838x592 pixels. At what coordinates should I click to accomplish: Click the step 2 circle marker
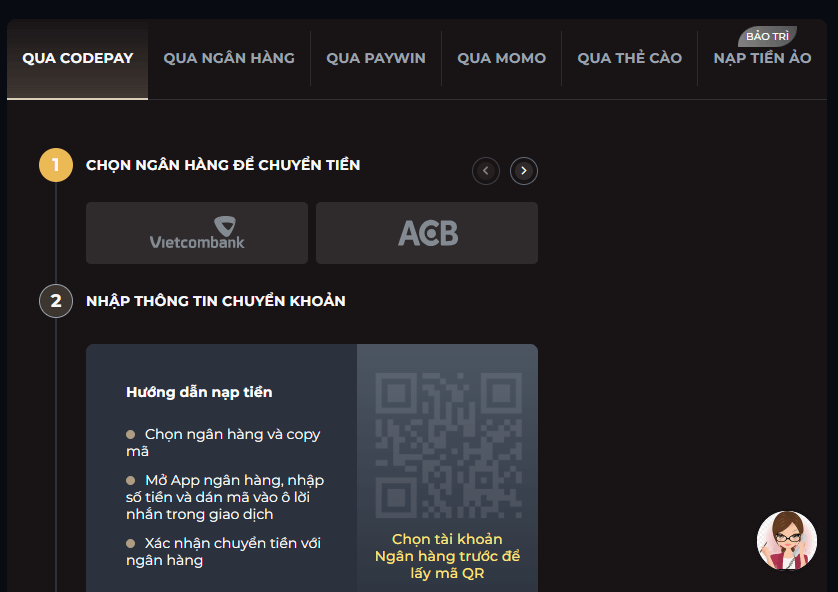(56, 301)
